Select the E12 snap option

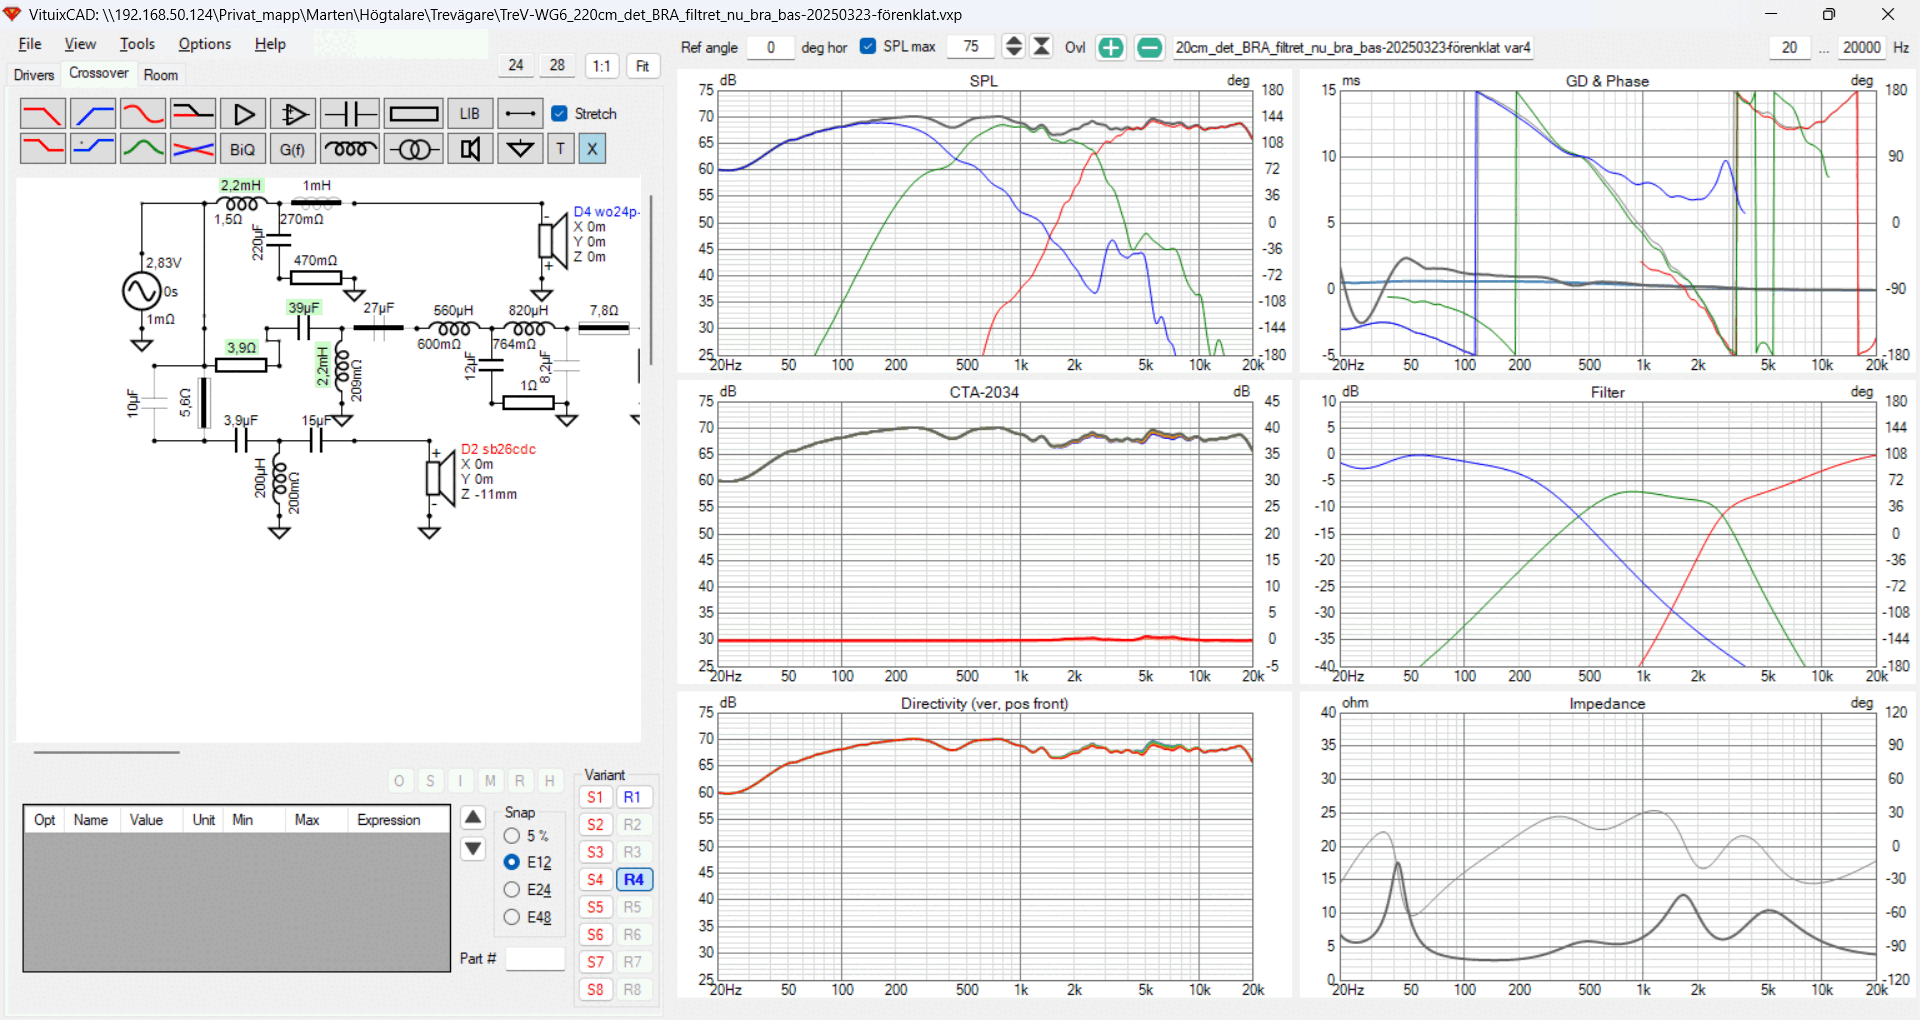(512, 861)
